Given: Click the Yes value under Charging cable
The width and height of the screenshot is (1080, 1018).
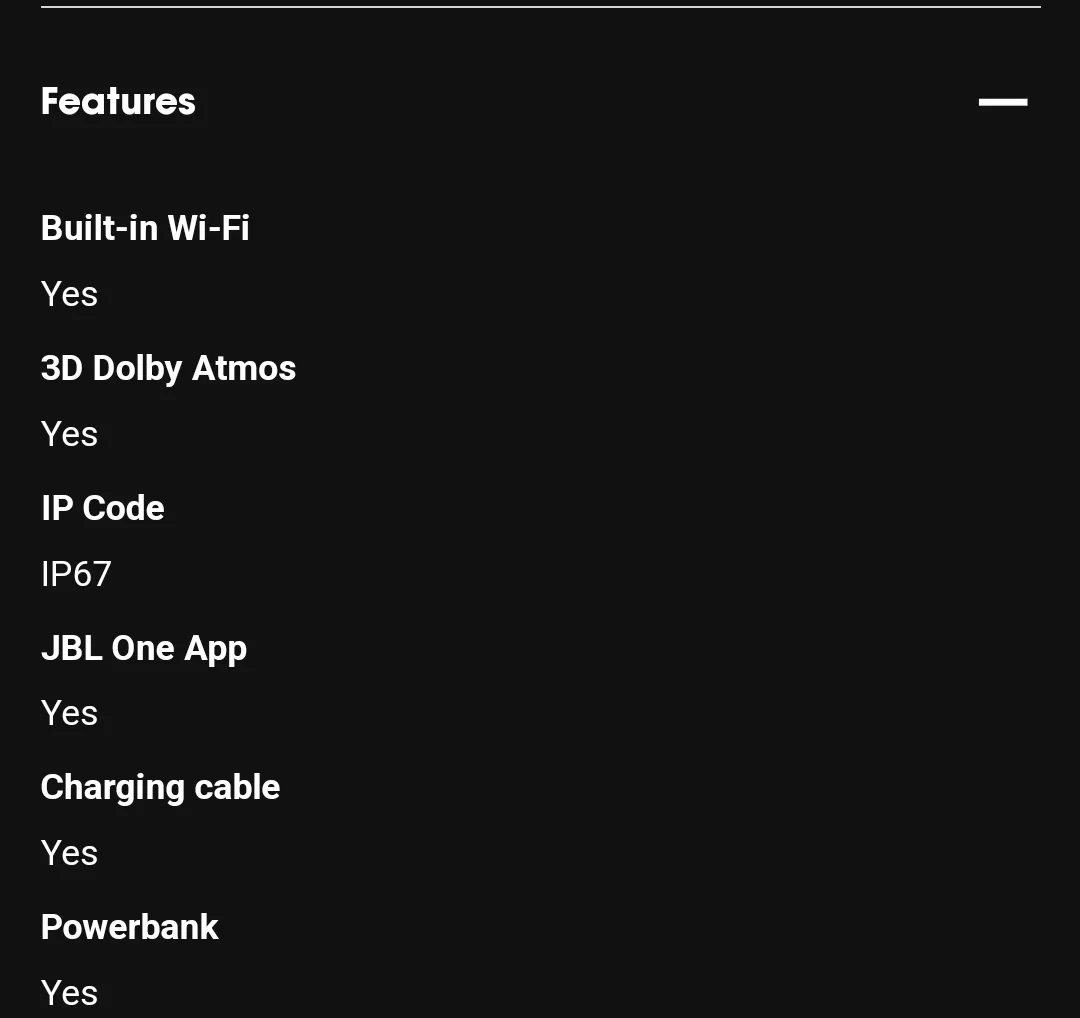Looking at the screenshot, I should tap(70, 853).
